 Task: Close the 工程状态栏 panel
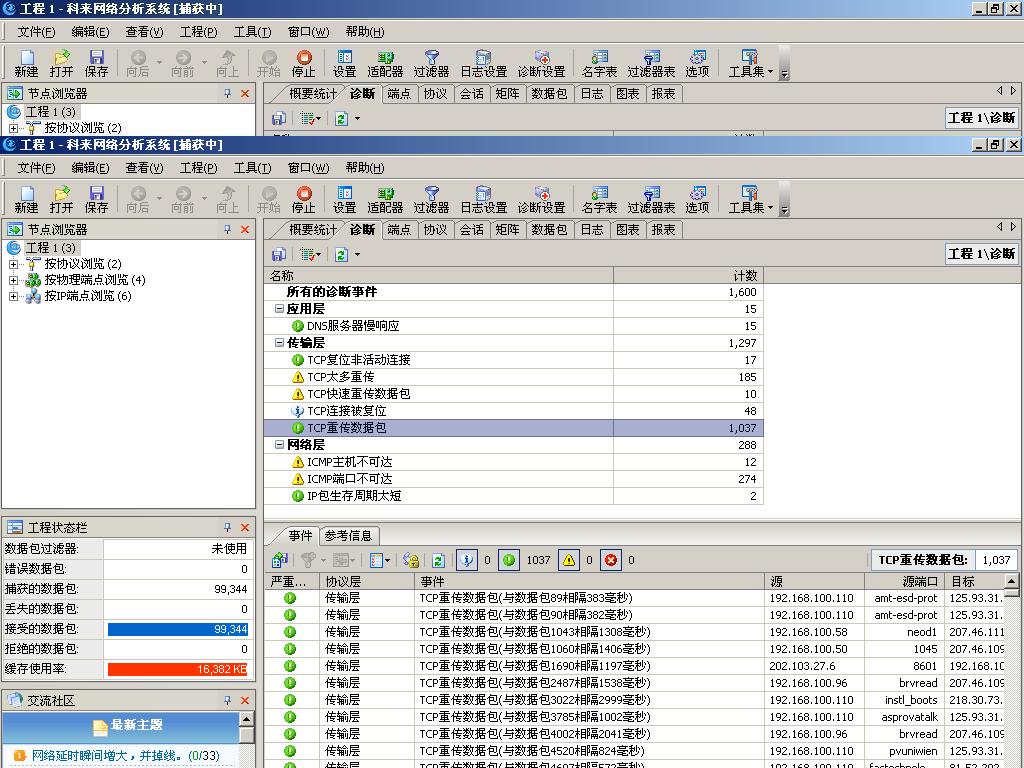[245, 527]
